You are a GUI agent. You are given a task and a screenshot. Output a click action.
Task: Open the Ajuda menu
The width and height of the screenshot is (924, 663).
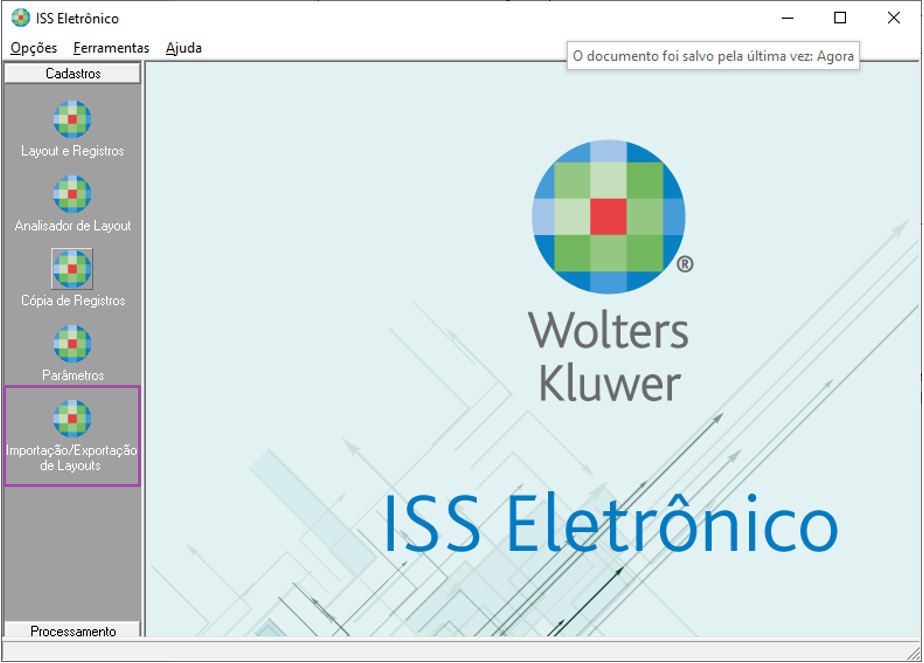point(184,48)
